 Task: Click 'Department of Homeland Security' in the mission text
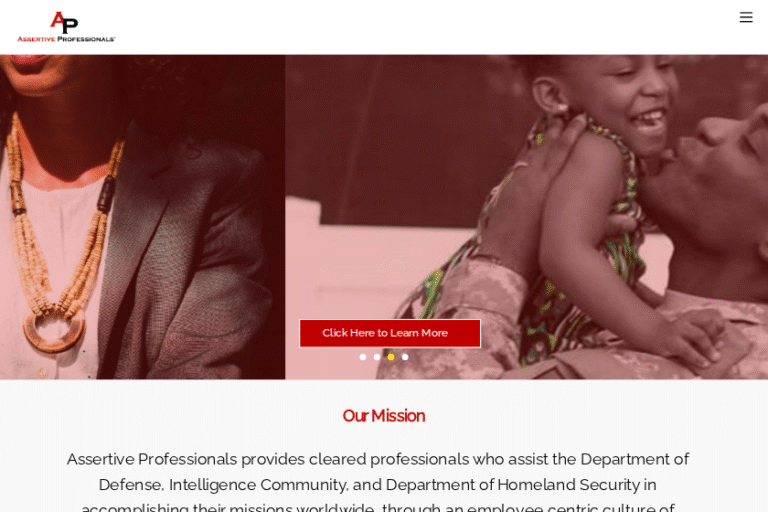[x=513, y=485]
